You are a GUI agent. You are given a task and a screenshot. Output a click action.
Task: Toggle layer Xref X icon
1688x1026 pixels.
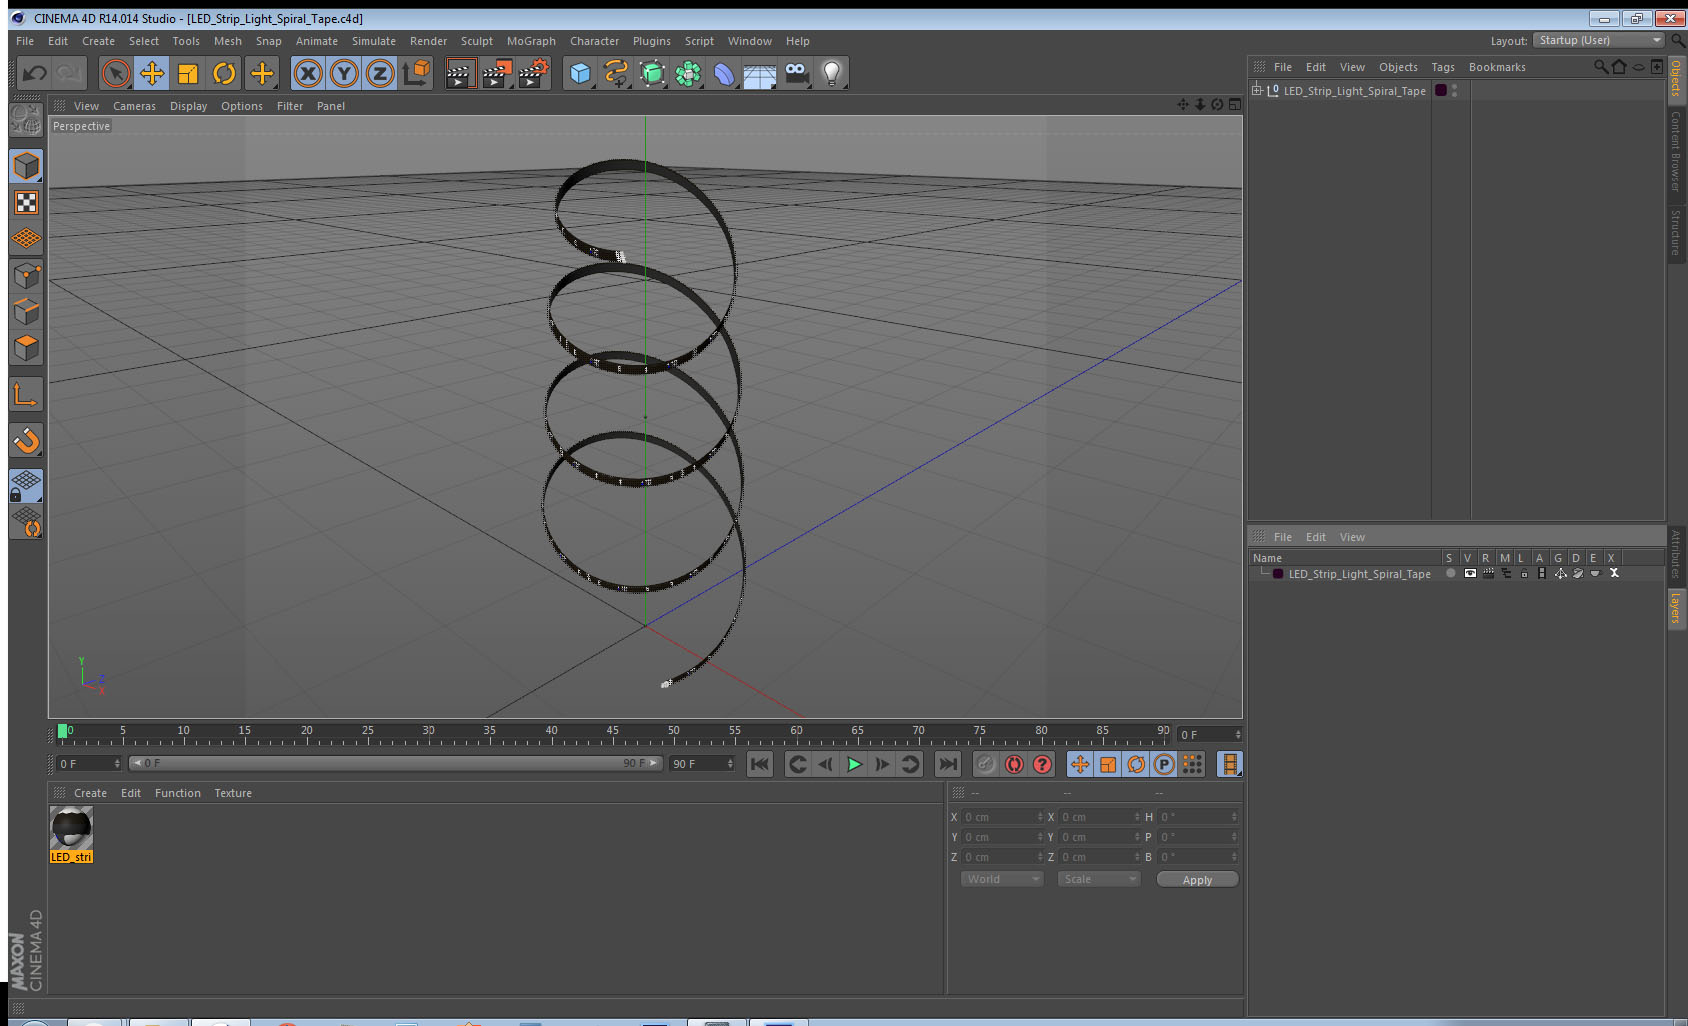1614,573
